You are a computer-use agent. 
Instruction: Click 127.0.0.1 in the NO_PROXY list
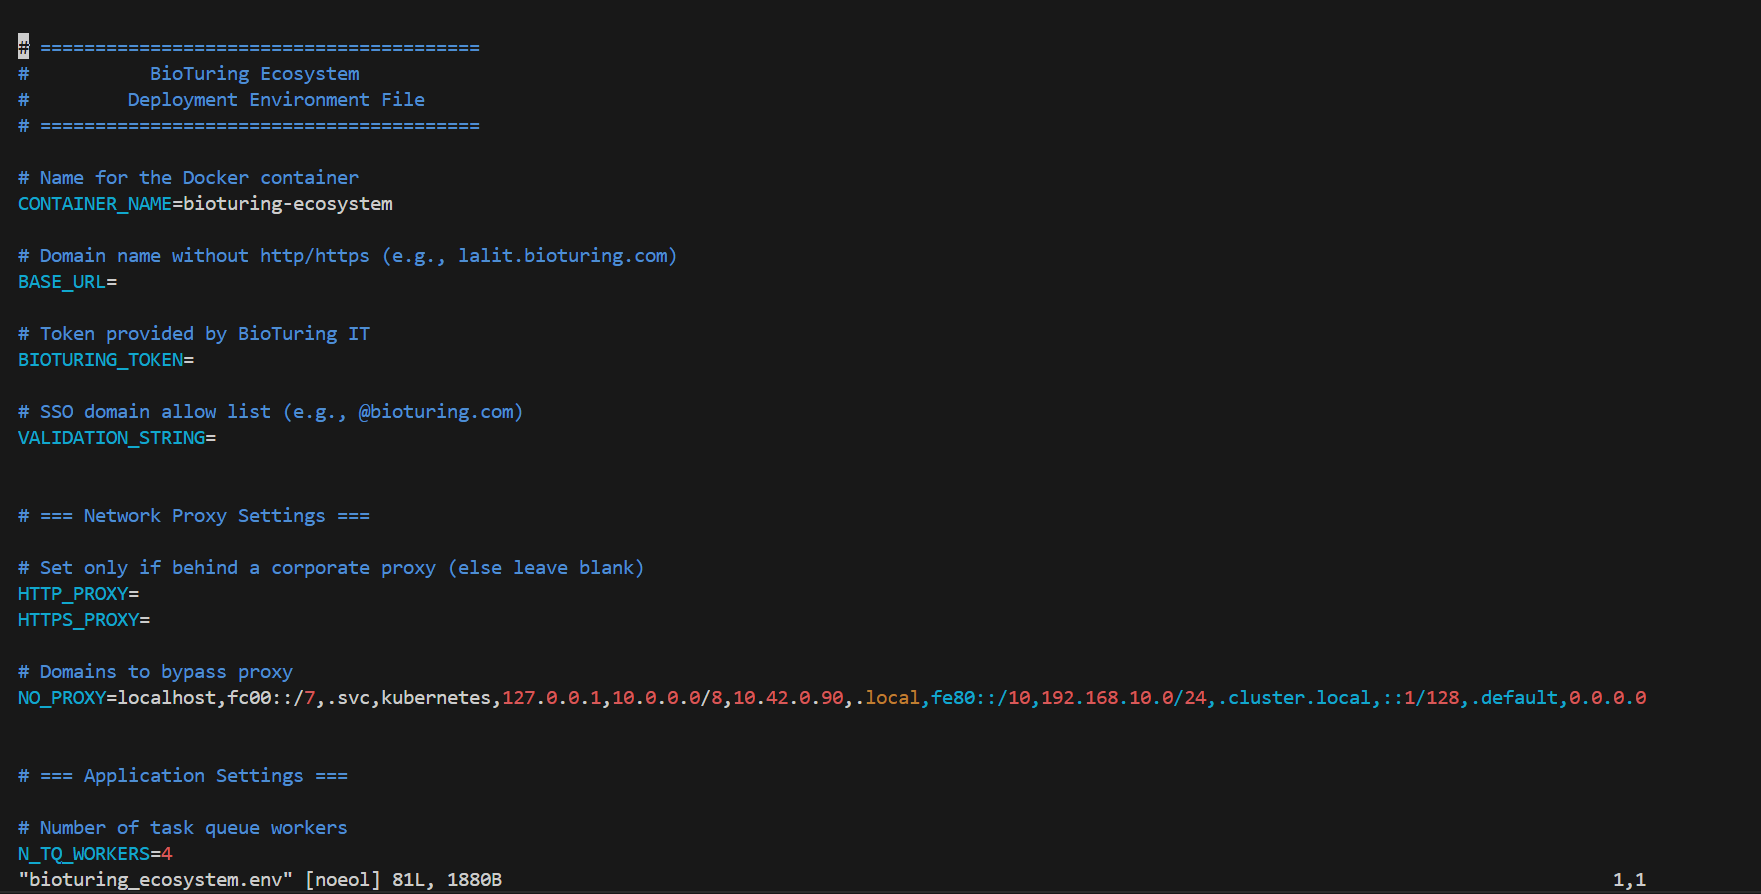click(x=551, y=698)
